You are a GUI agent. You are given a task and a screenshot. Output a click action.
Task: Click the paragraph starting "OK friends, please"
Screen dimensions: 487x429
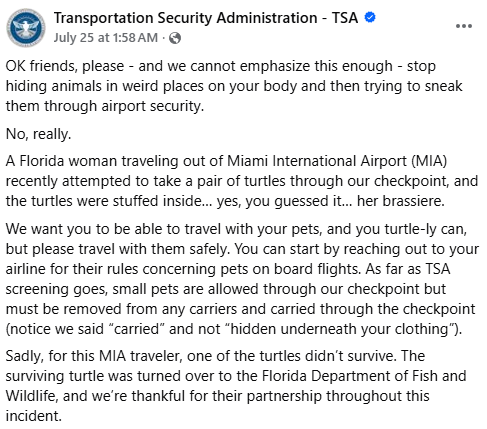pos(234,86)
